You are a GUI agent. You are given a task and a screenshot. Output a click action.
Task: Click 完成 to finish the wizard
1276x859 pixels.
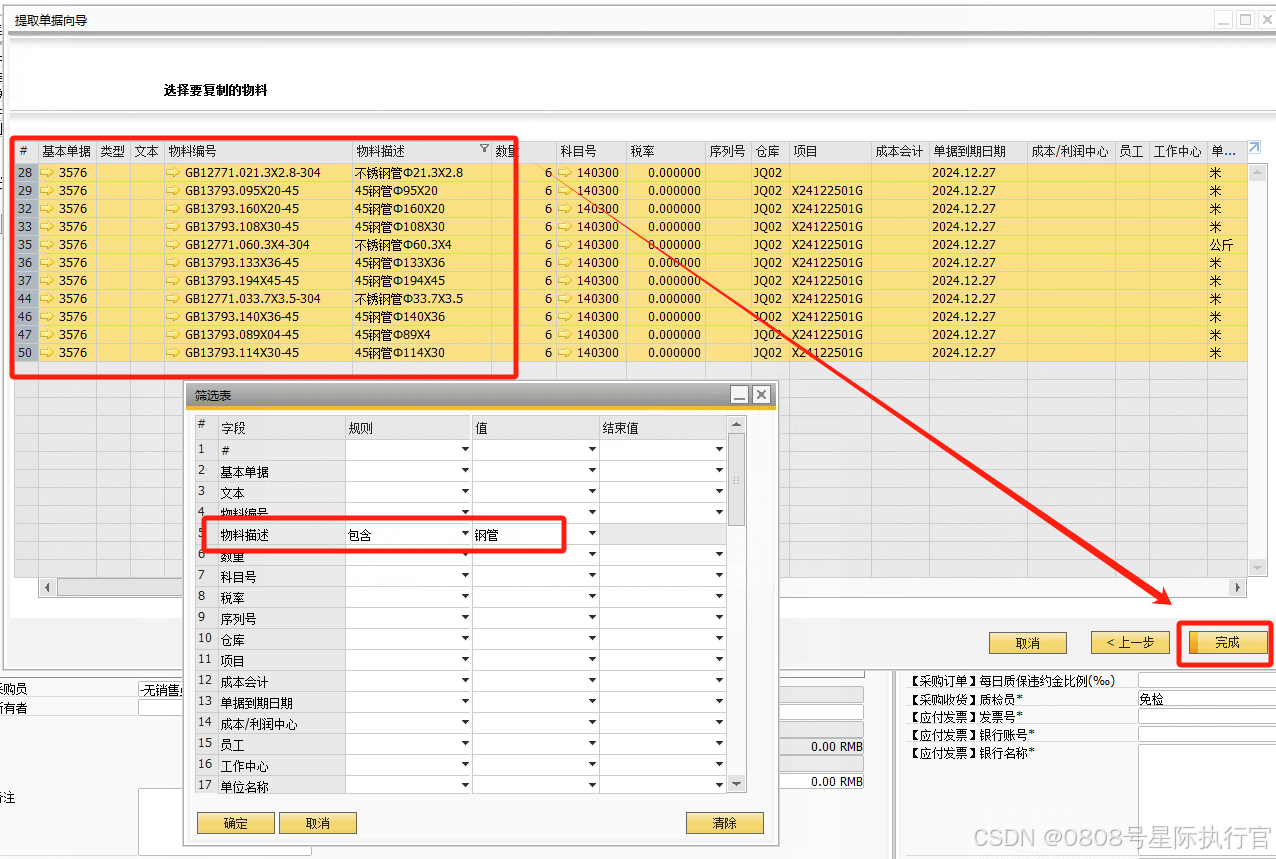click(x=1227, y=643)
